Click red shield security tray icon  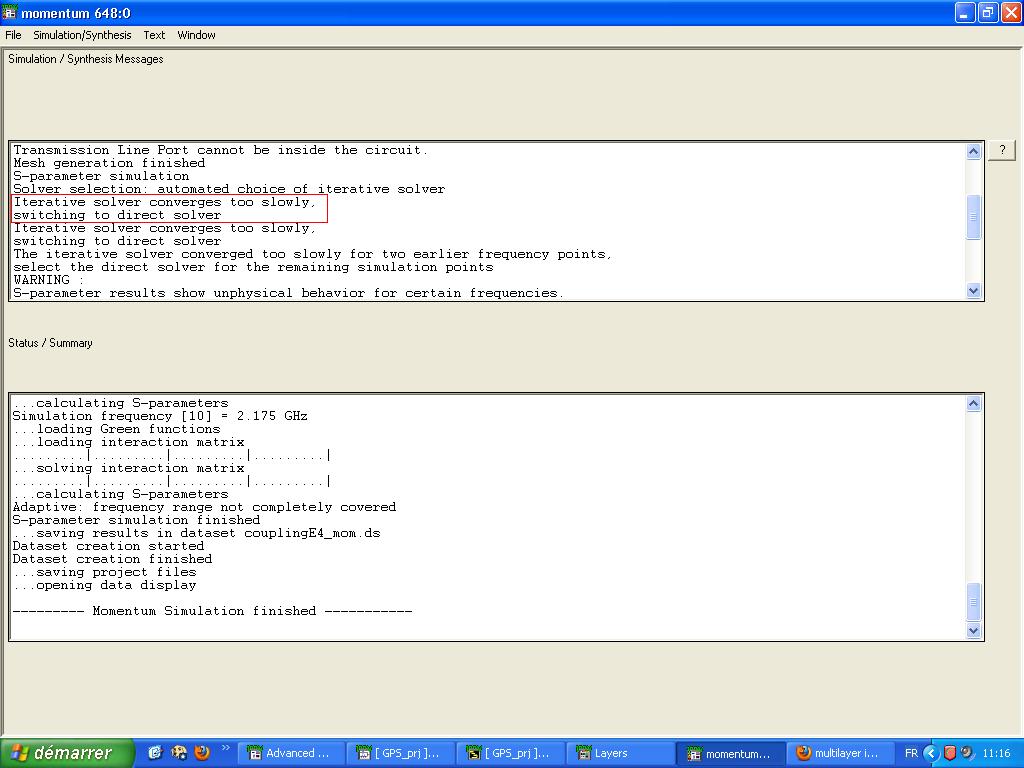click(x=950, y=753)
